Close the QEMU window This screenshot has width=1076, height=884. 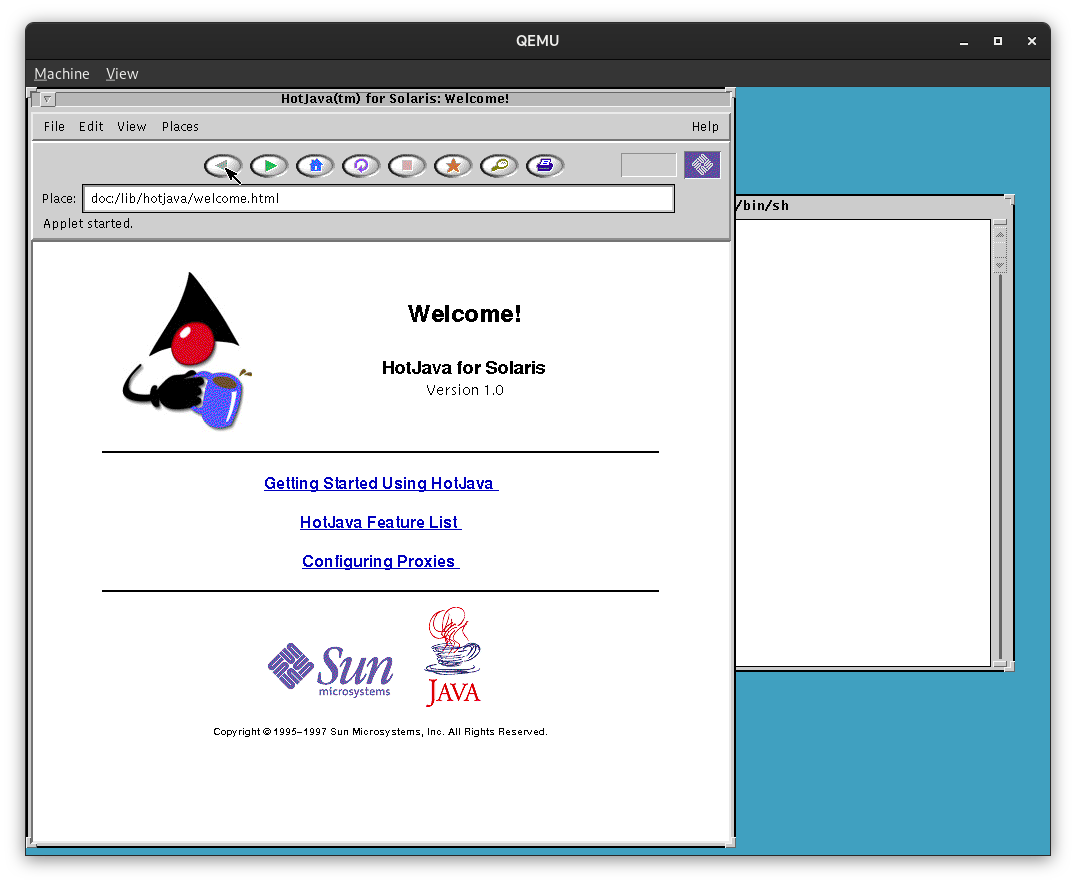pos(1031,41)
